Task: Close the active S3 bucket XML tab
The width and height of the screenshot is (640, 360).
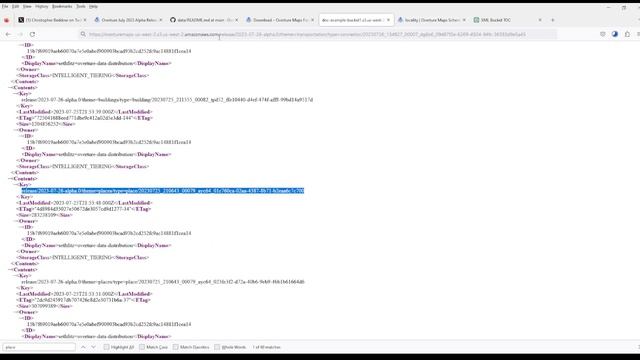Action: point(388,20)
